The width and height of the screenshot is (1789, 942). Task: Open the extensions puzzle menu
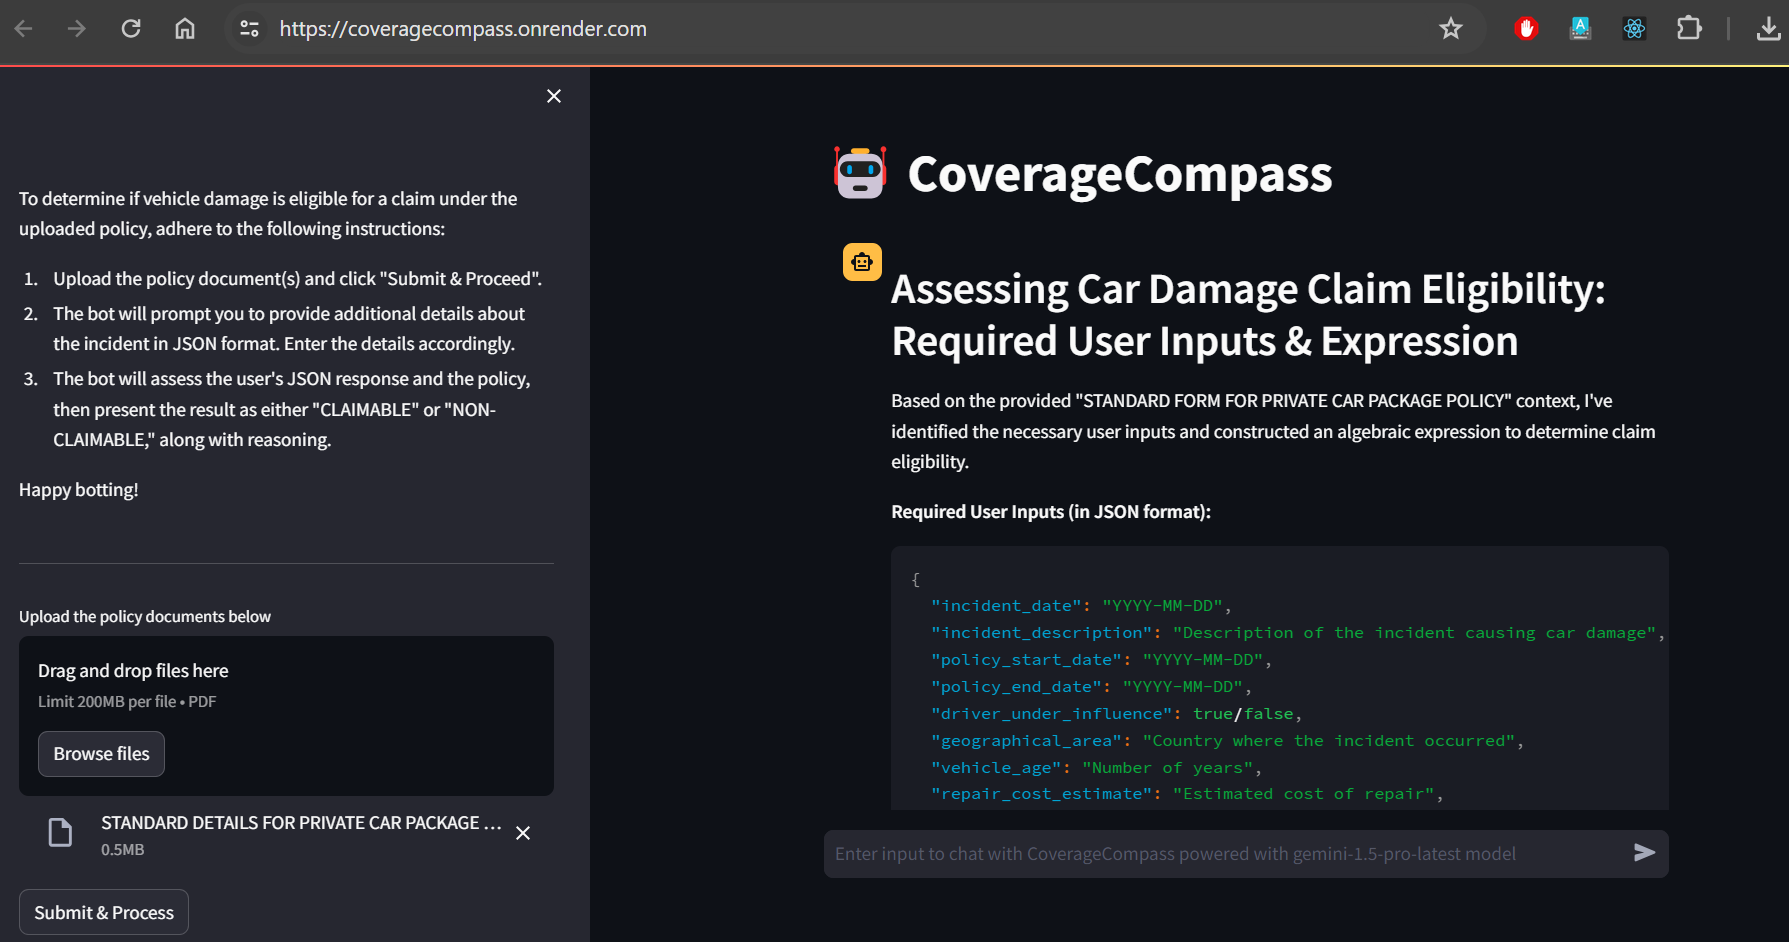(x=1689, y=29)
